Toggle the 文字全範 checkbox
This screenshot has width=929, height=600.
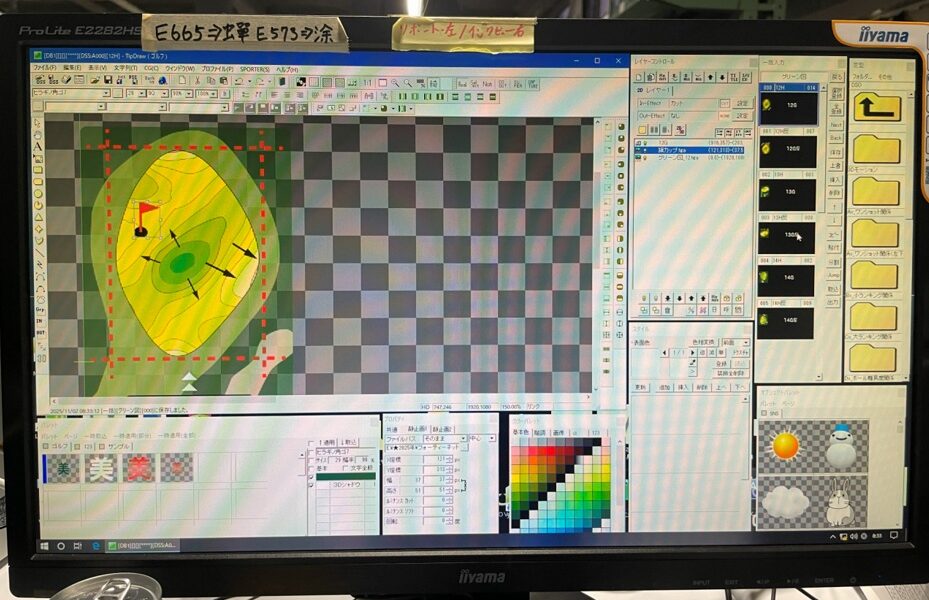point(346,466)
